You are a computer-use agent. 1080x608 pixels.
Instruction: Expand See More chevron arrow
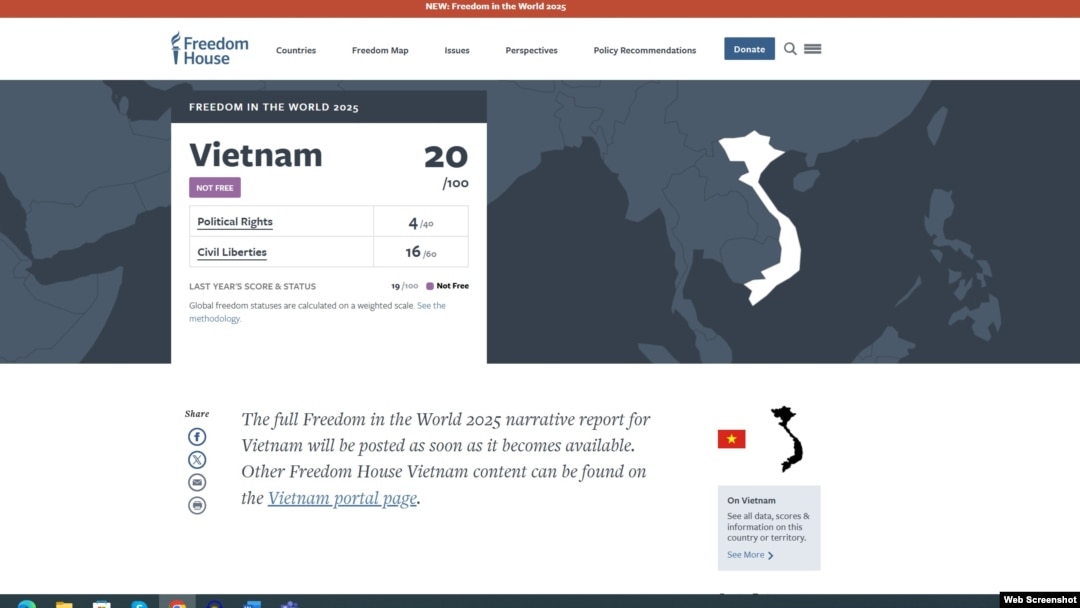(771, 555)
